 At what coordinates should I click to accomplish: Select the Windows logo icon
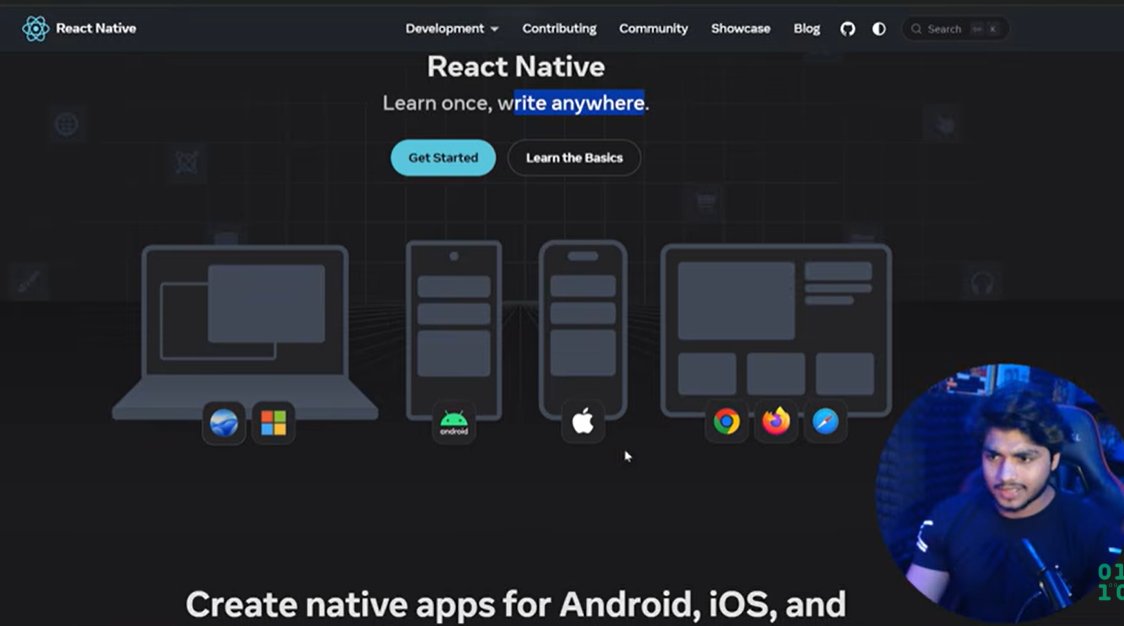coord(273,423)
